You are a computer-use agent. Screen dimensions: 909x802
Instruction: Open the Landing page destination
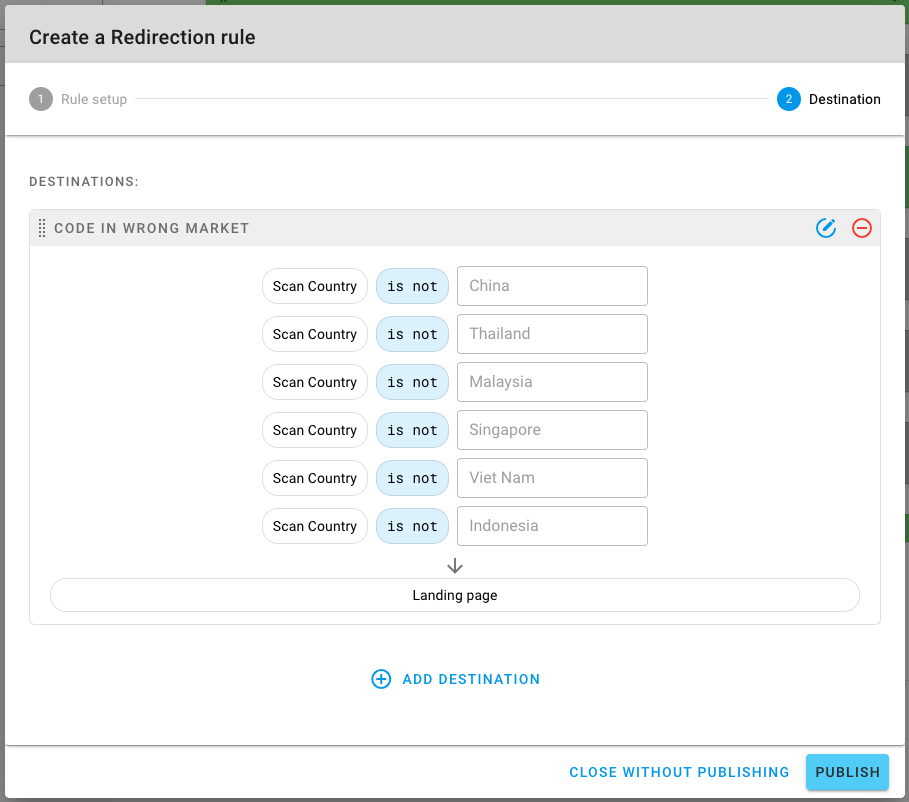tap(454, 595)
